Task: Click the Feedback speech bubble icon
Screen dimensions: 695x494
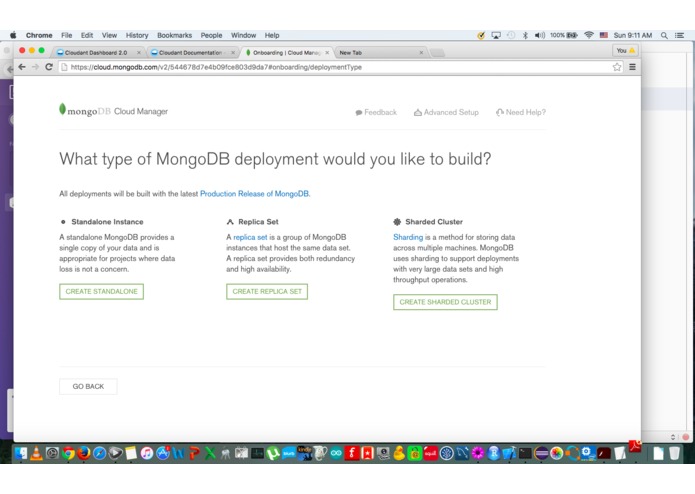Action: pyautogui.click(x=359, y=113)
